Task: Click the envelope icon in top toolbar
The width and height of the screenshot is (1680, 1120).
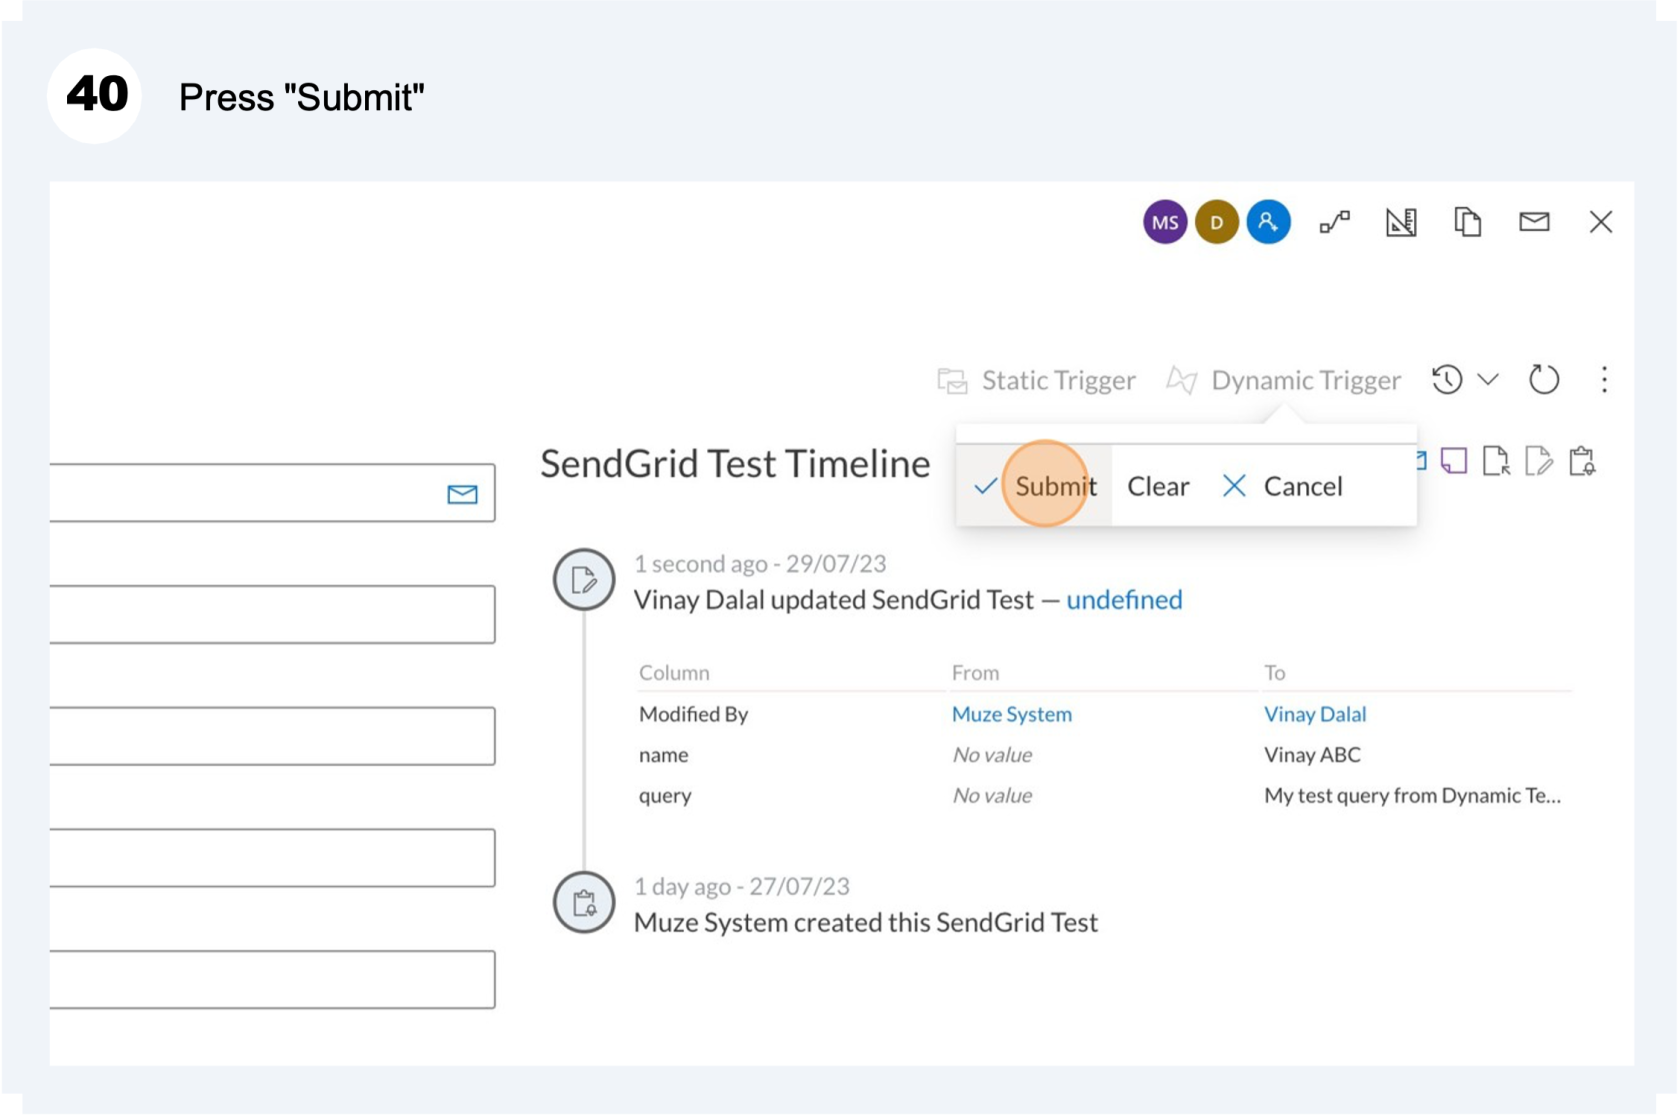Action: (x=1534, y=222)
